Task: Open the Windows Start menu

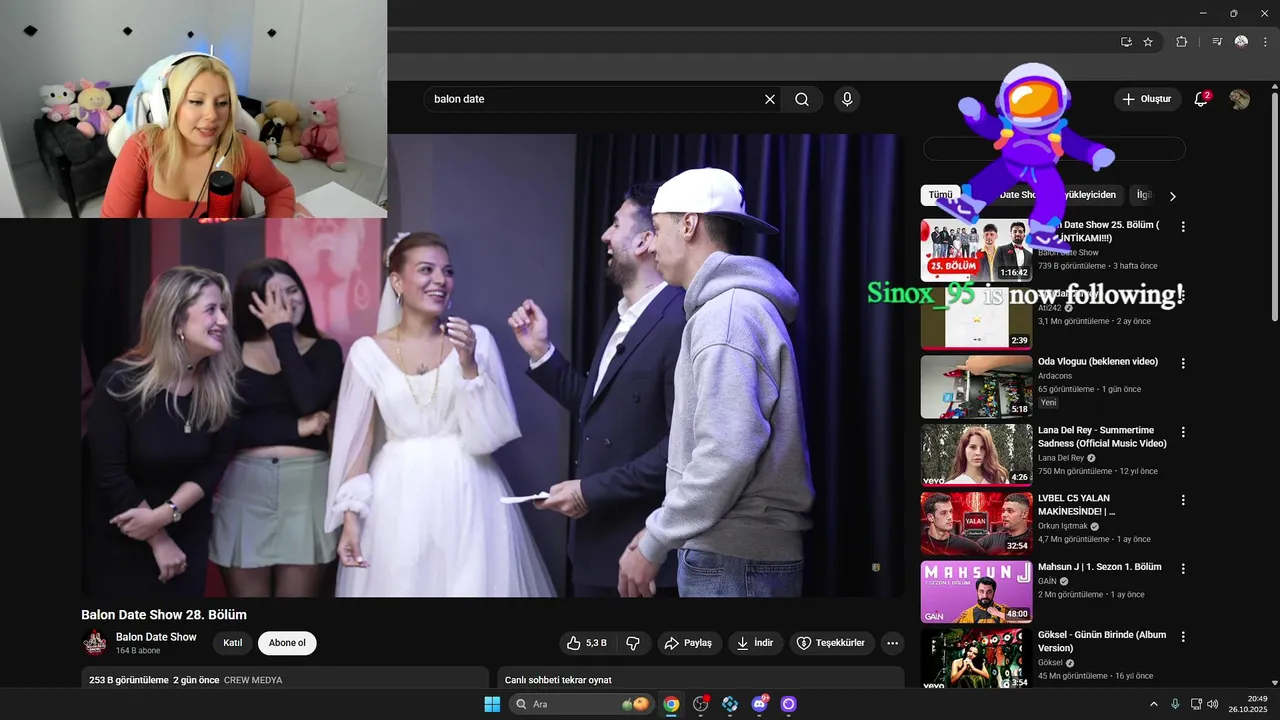Action: coord(492,704)
